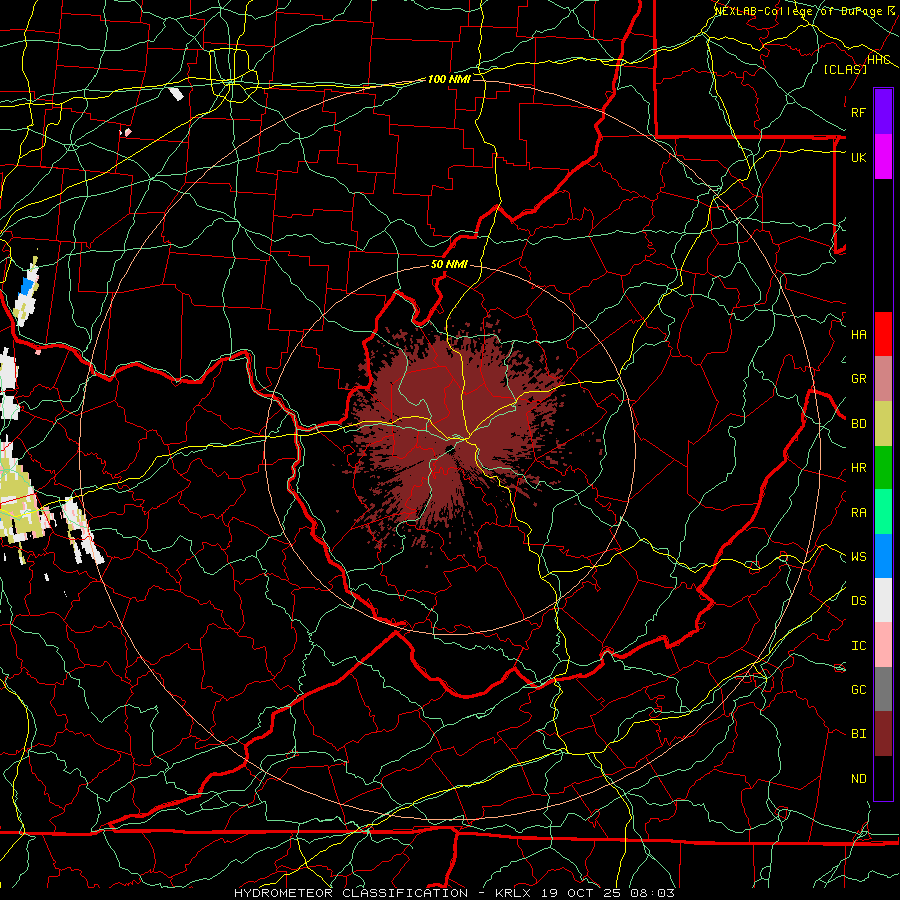Click the WS legend label
Screen dimensions: 900x900
858,557
